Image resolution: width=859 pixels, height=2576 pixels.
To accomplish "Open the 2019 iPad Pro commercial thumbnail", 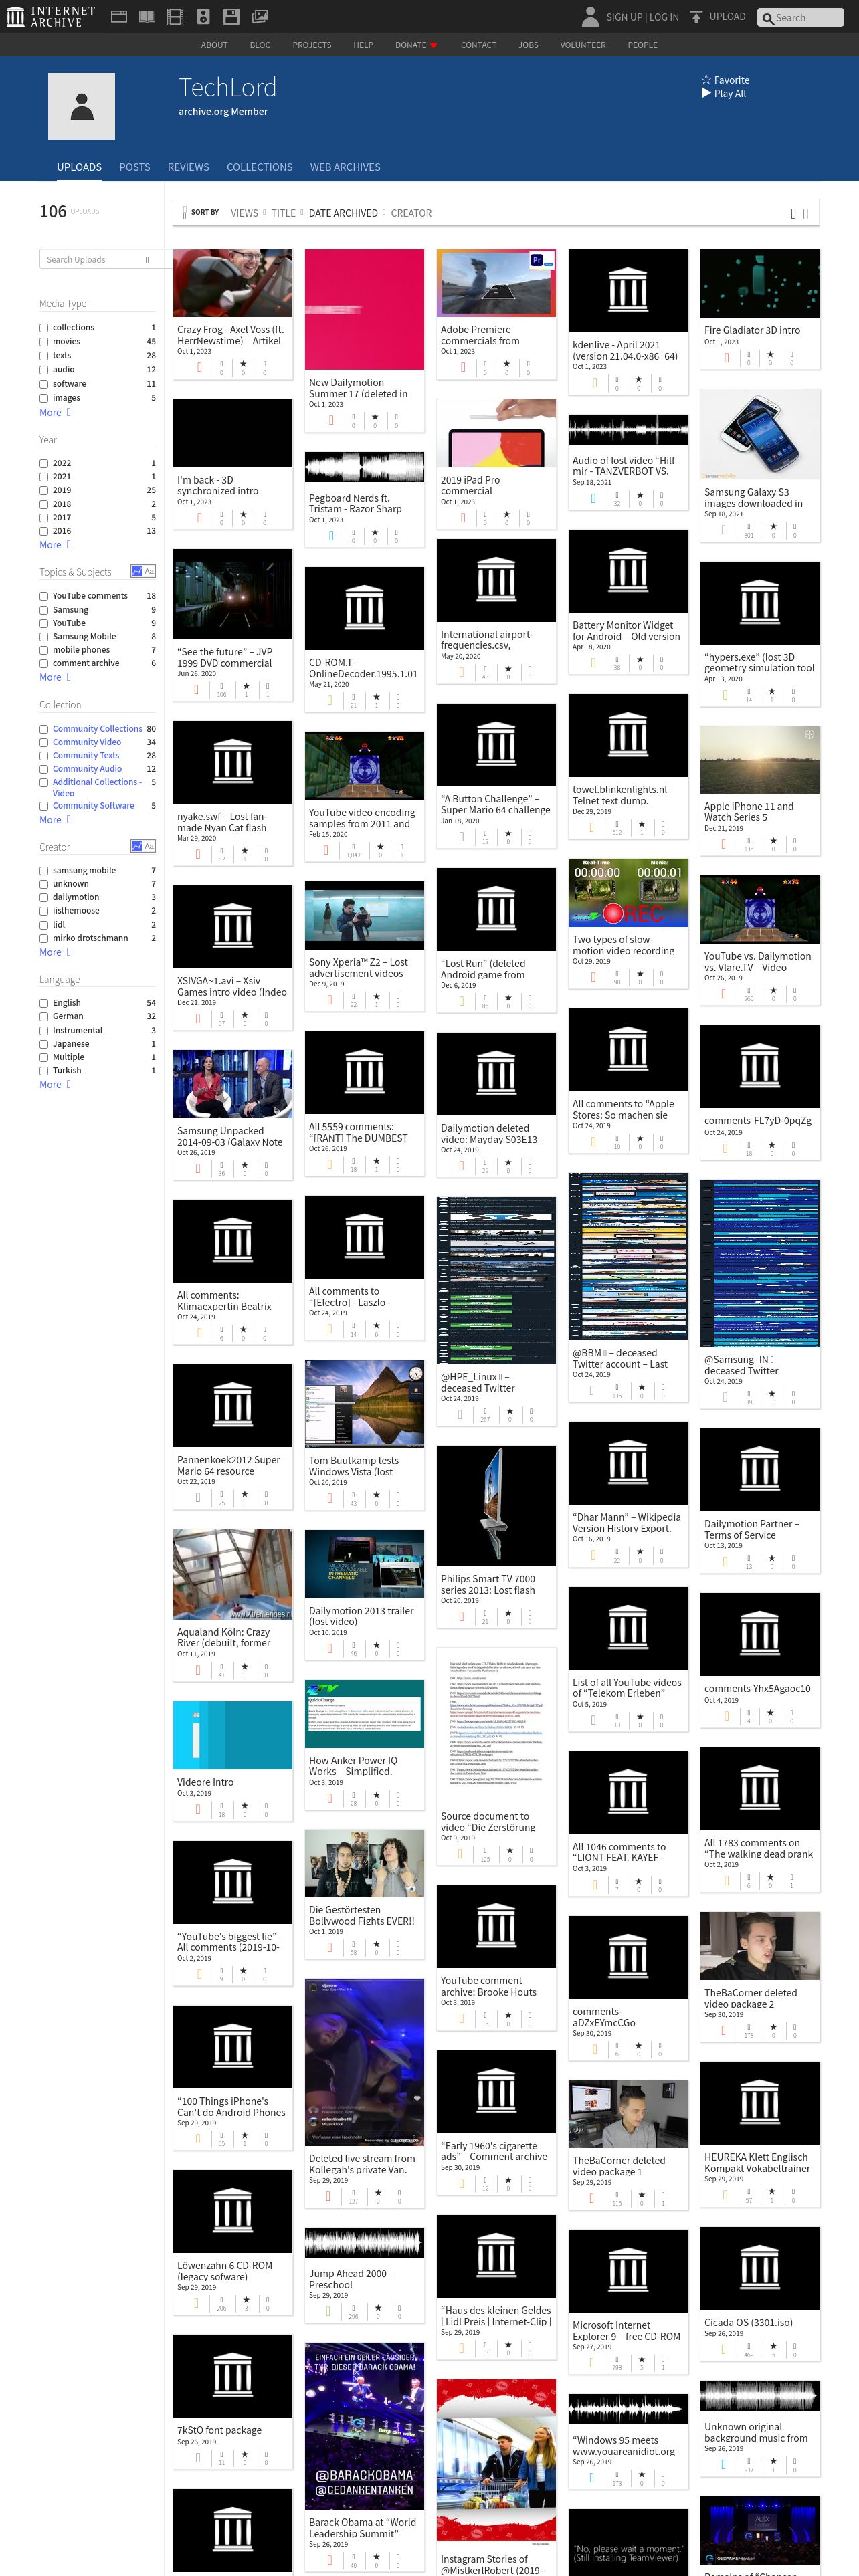I will coord(496,433).
